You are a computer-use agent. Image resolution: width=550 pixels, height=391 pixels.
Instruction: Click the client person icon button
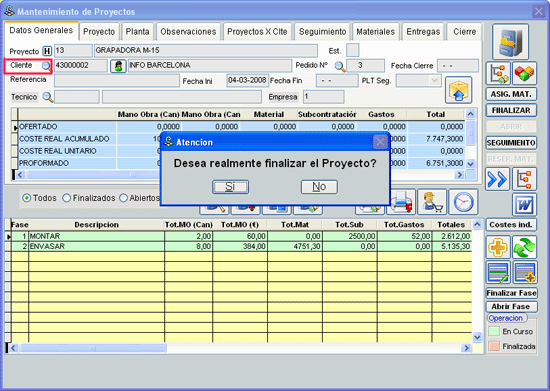click(x=118, y=66)
